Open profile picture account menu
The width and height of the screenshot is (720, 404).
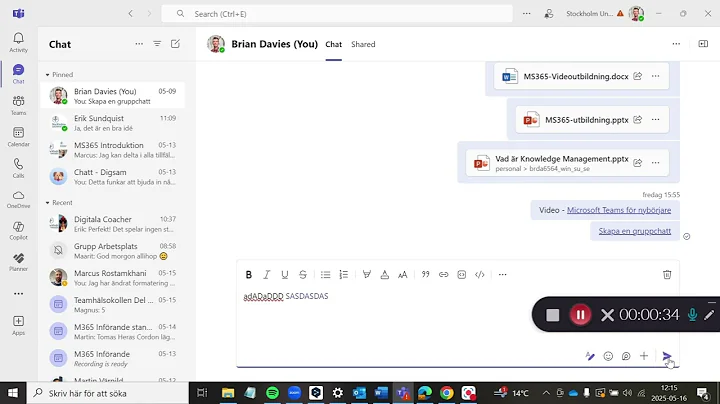[636, 14]
